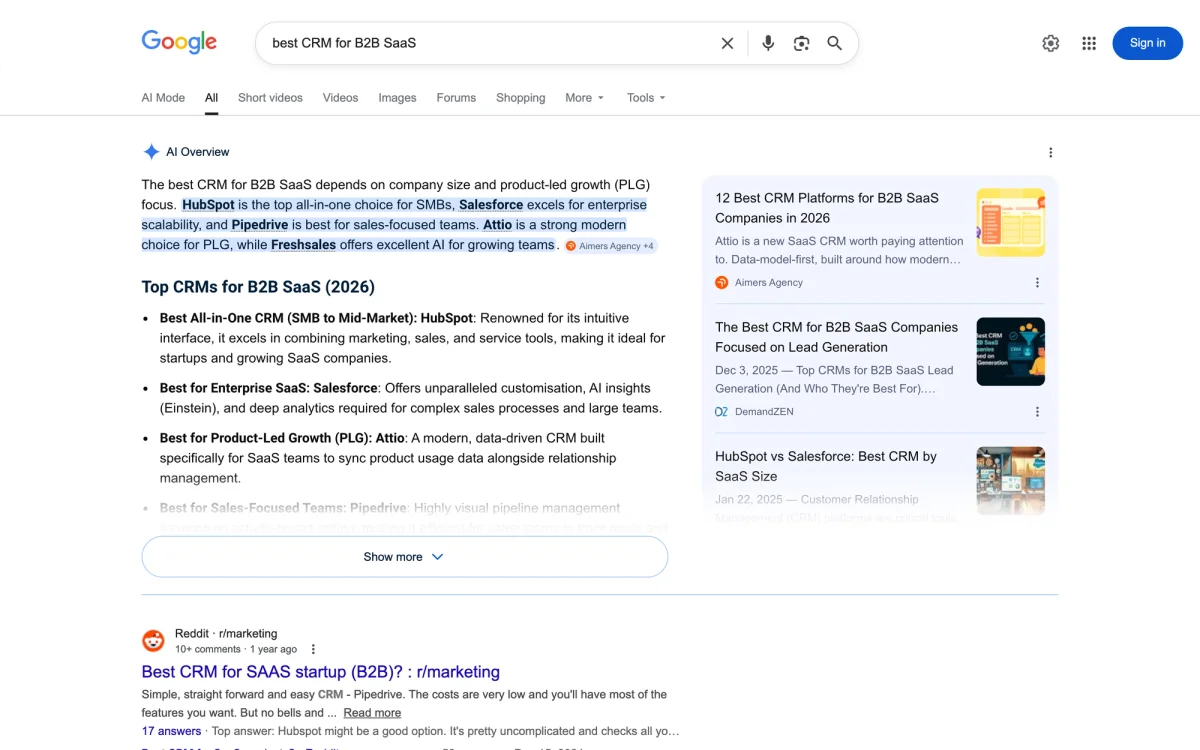The image size is (1200, 750).
Task: Click thumbnail of DemandZEN lead generation card
Action: (x=1010, y=351)
